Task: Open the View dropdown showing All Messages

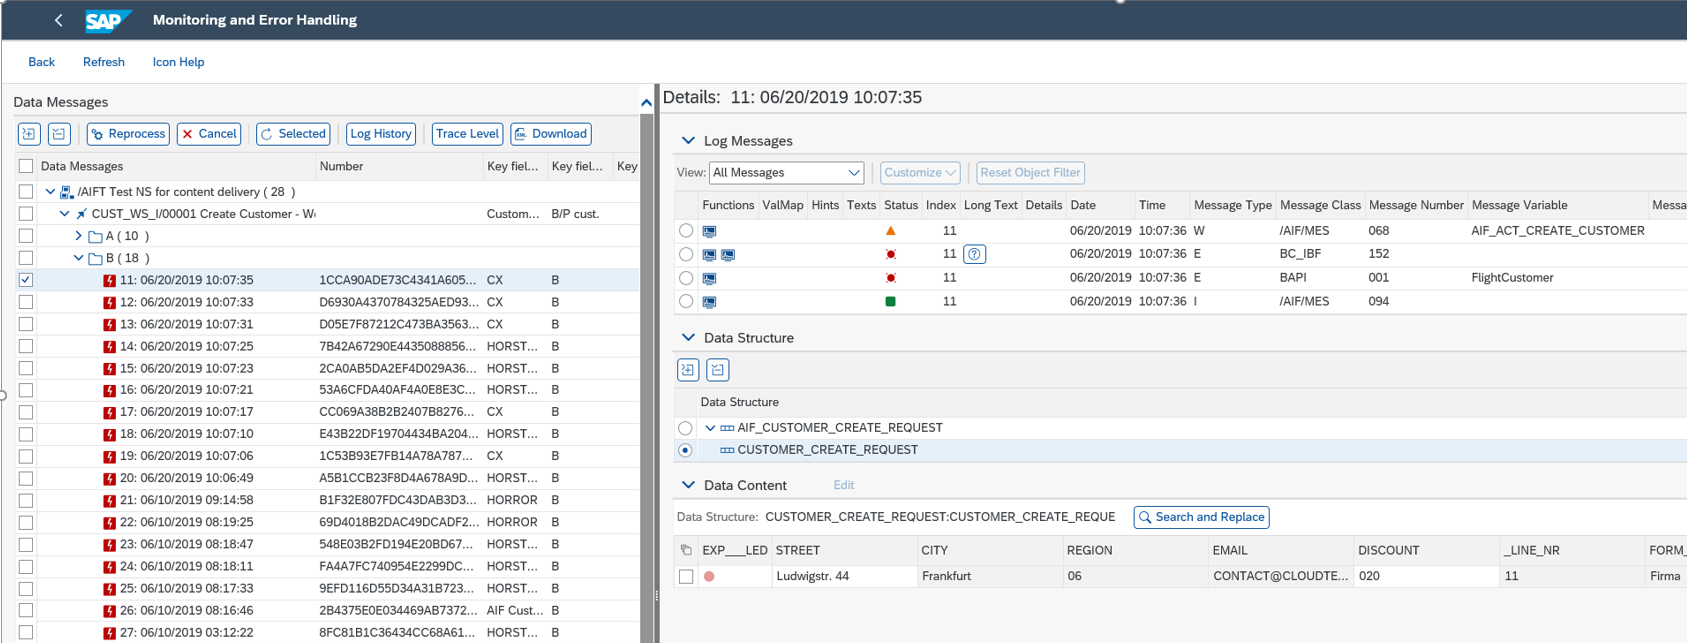Action: [x=786, y=173]
